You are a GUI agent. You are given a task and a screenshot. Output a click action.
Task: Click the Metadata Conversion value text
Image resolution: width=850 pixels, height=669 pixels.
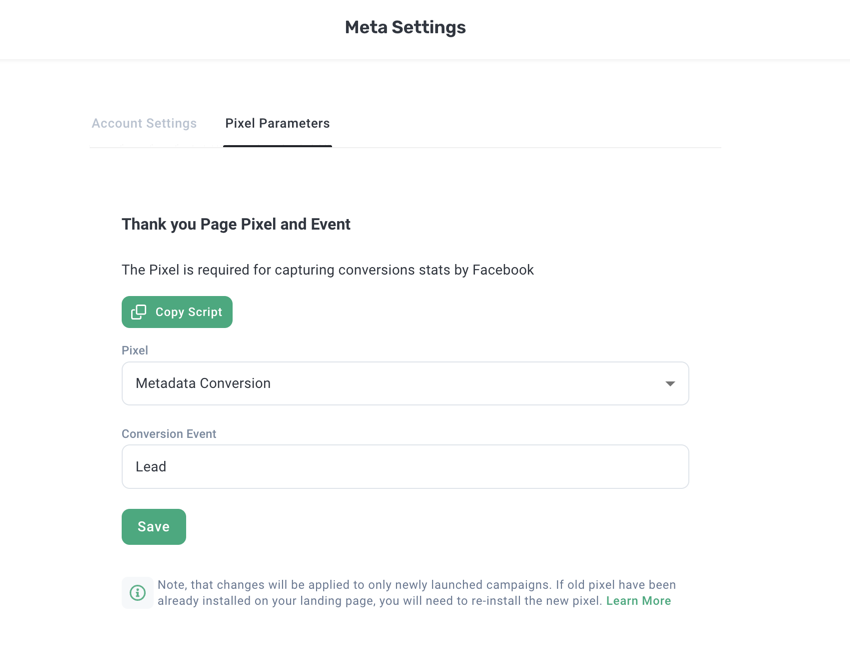[203, 384]
